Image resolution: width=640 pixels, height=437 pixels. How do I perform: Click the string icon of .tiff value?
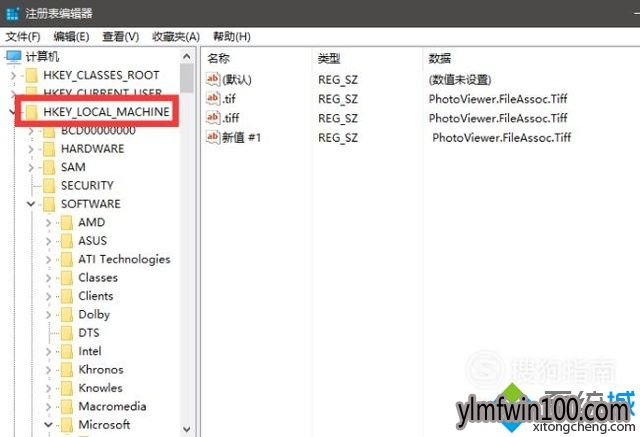[213, 118]
